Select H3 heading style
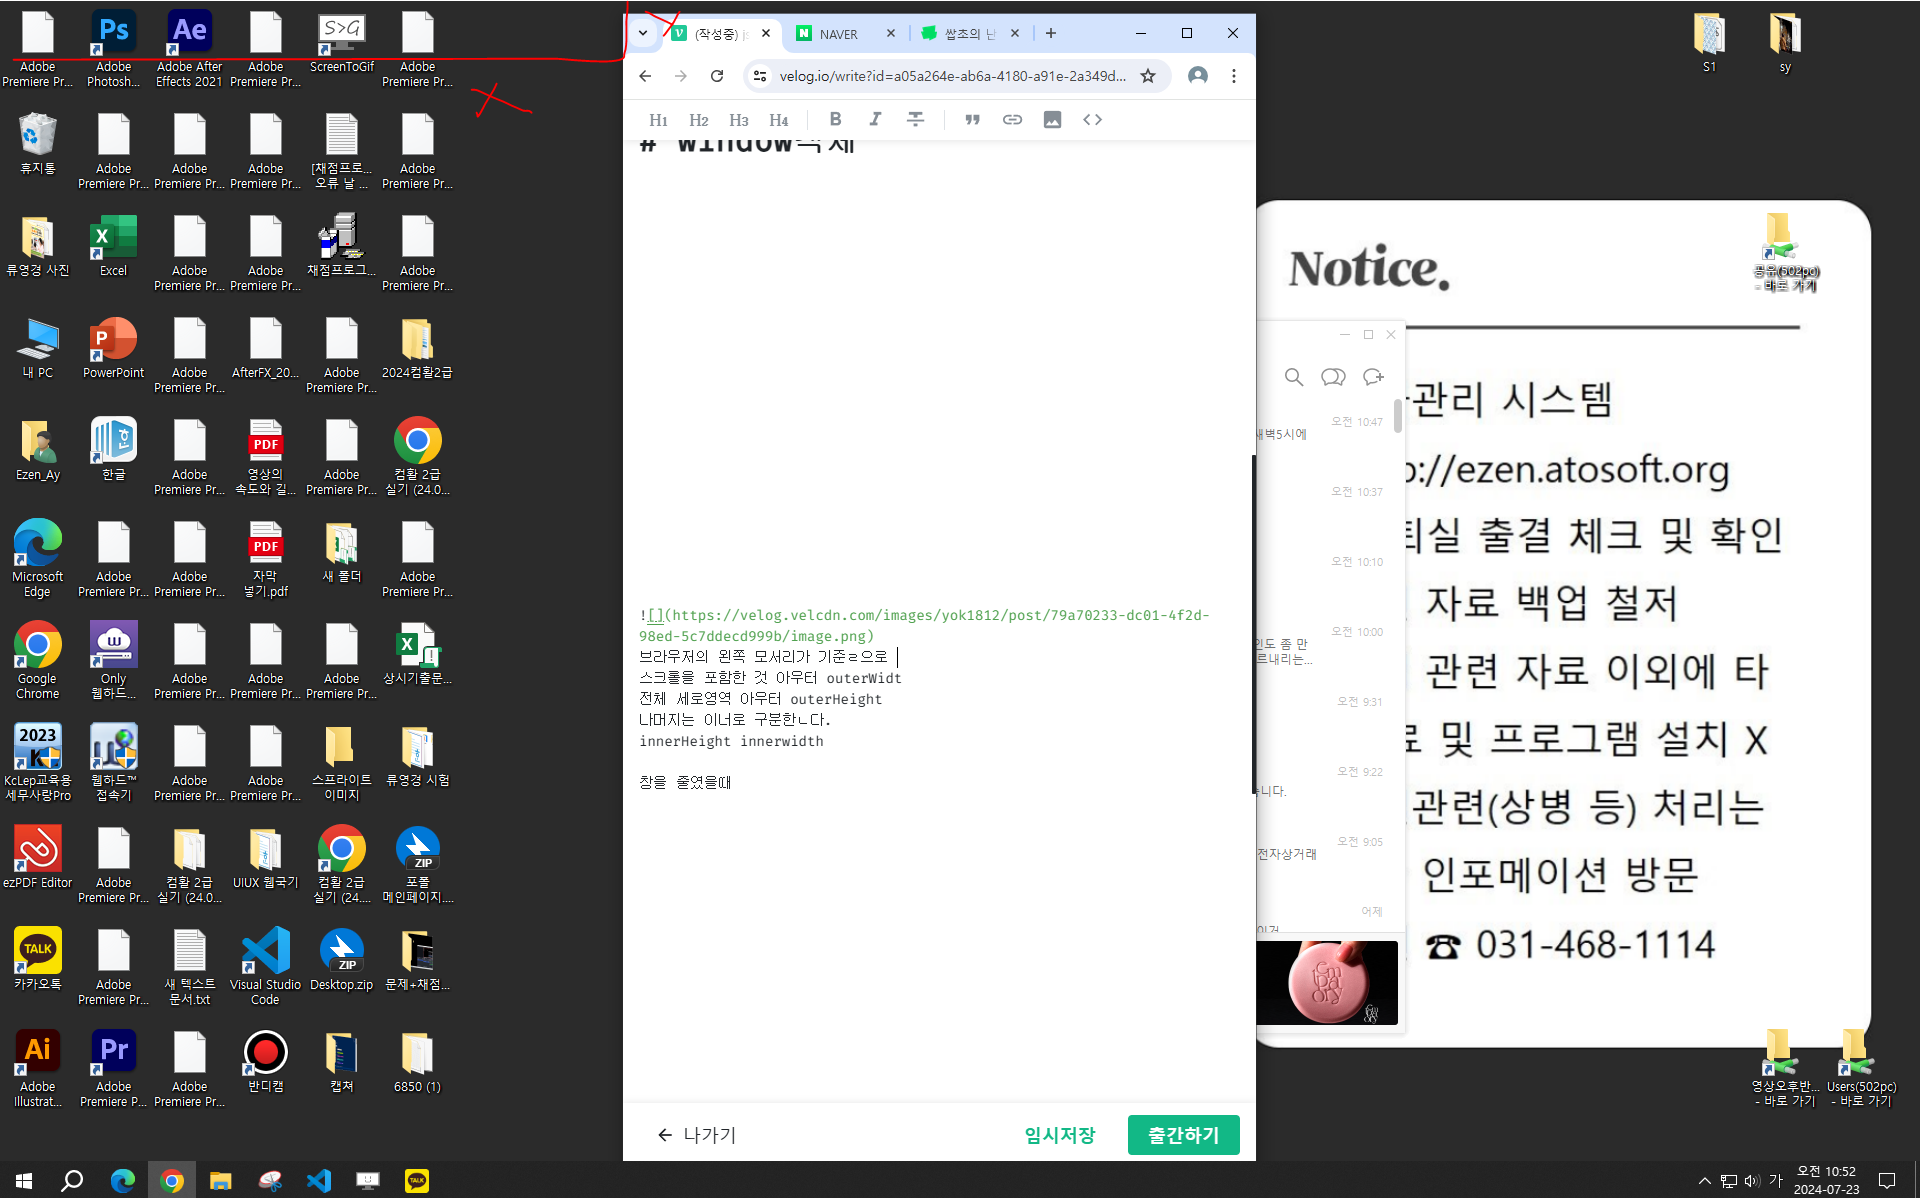The width and height of the screenshot is (1920, 1198). tap(738, 120)
